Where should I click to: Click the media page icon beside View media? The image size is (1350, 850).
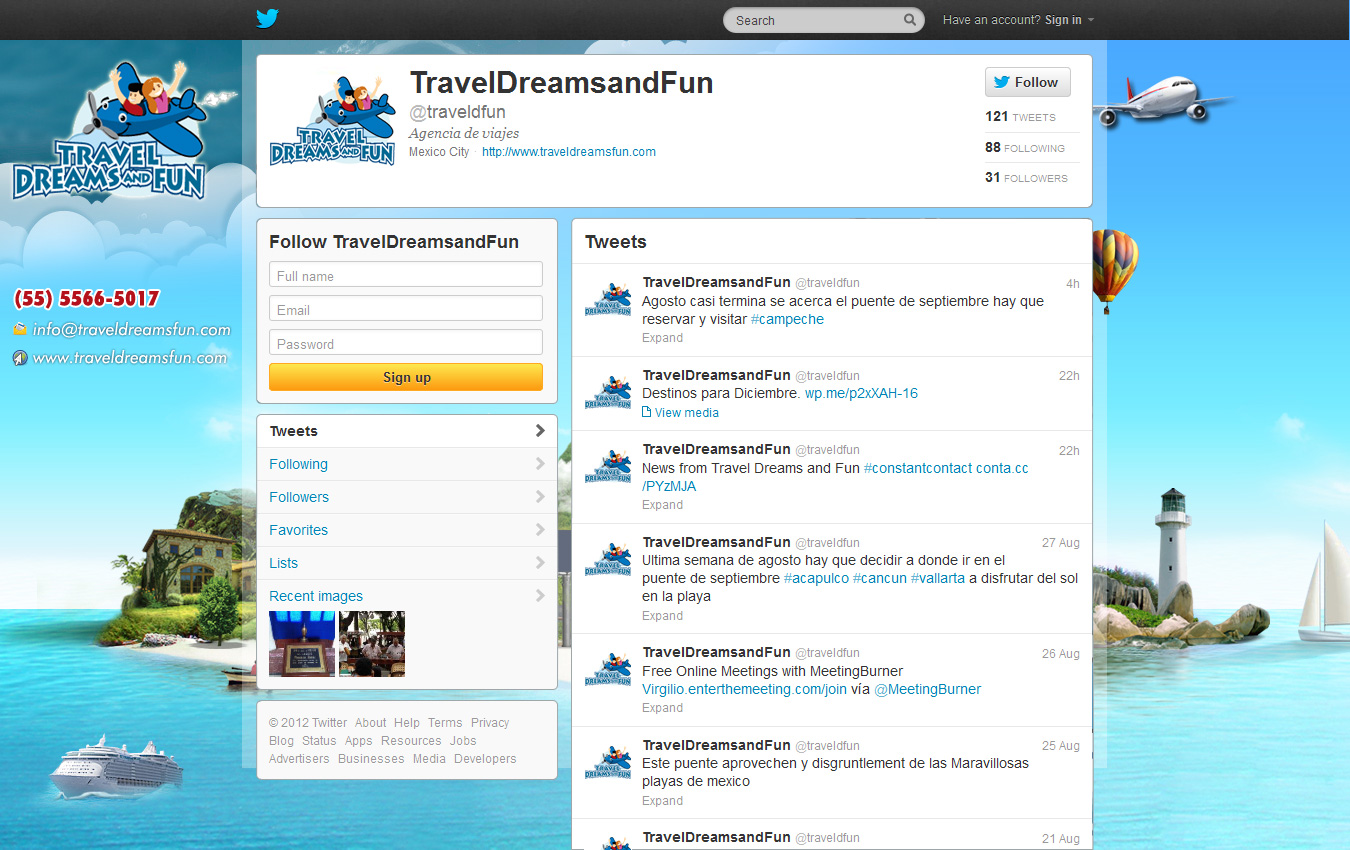(646, 412)
